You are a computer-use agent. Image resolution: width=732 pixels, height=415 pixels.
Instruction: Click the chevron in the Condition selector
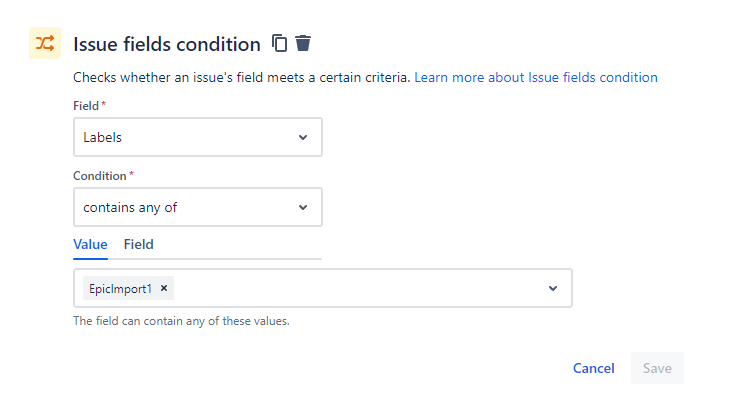click(x=303, y=208)
